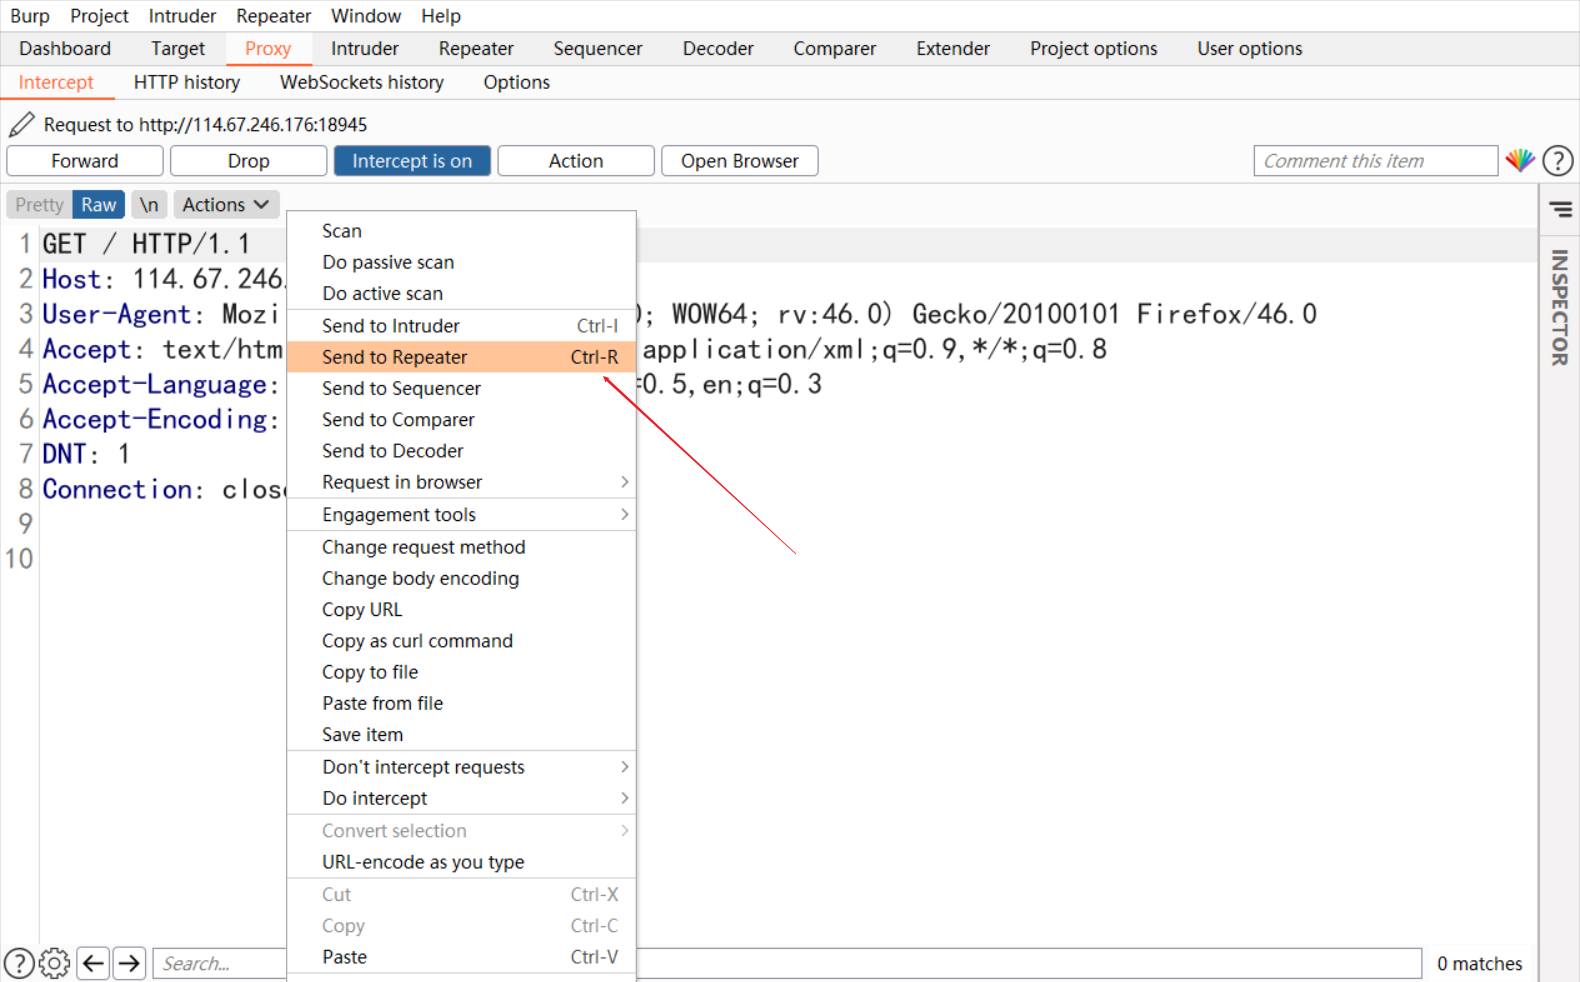Open search settings gear icon
This screenshot has width=1580, height=982.
tap(54, 963)
